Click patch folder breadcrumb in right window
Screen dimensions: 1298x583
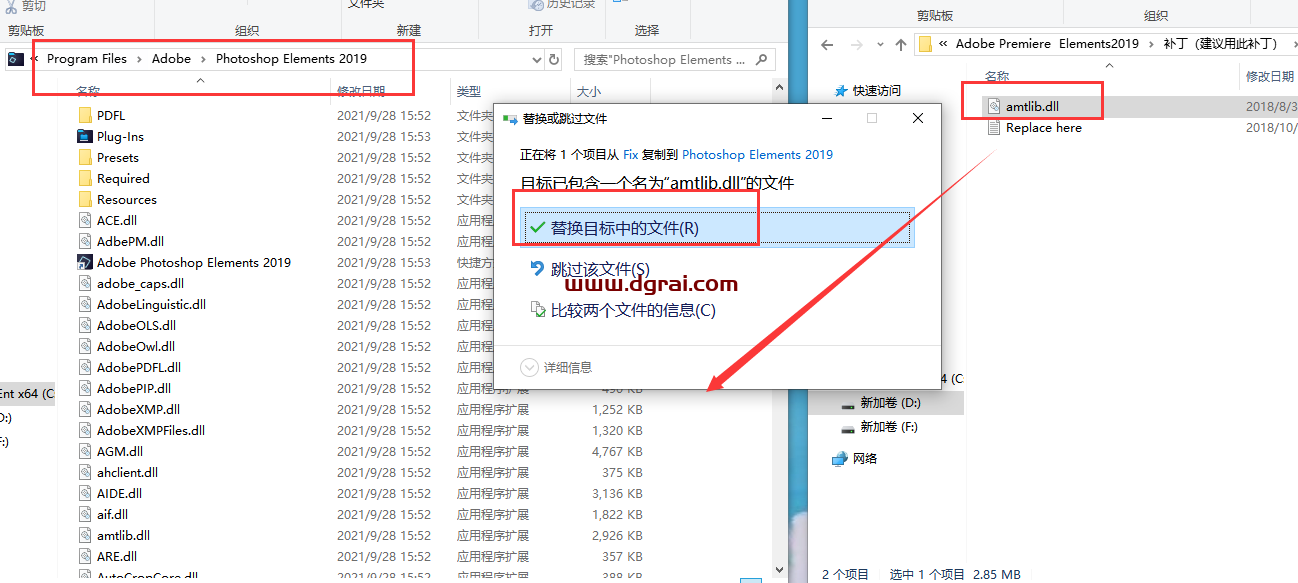(1220, 44)
